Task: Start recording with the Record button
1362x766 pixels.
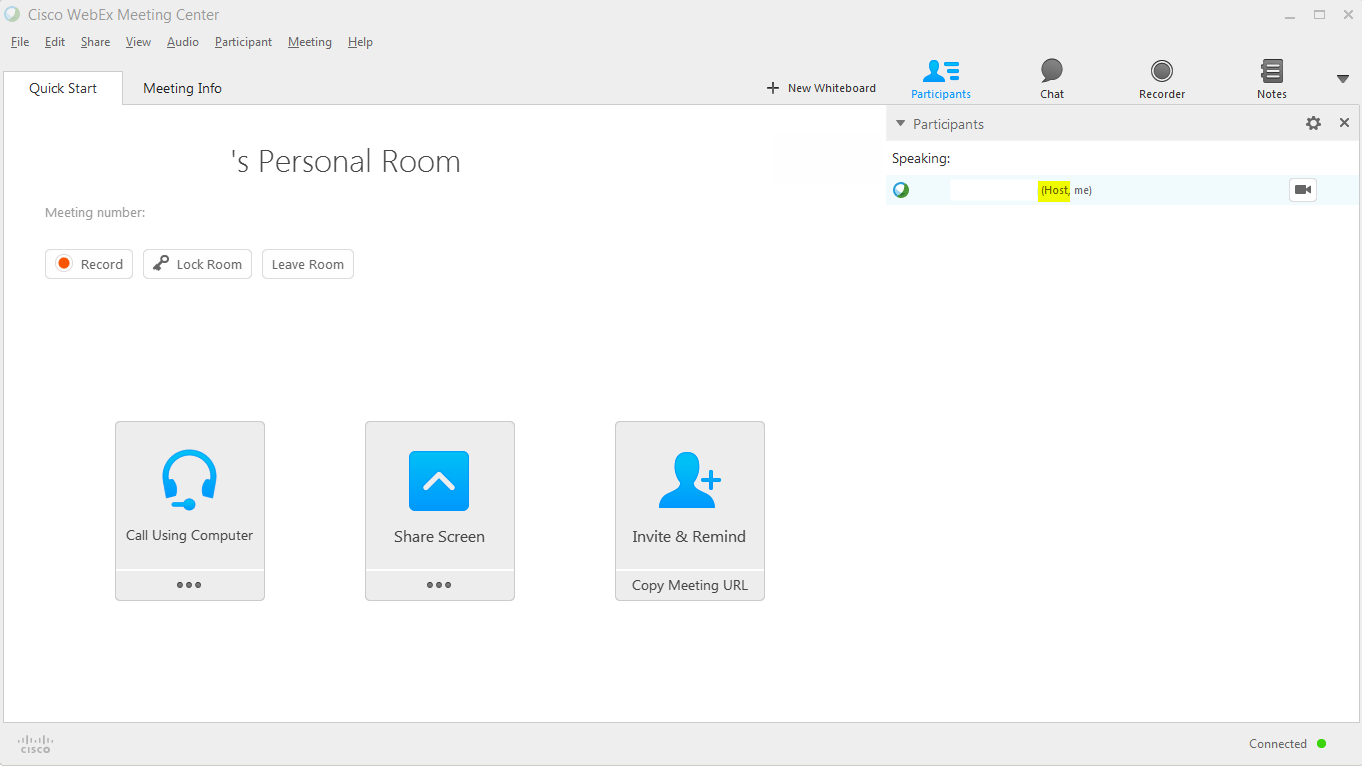Action: (x=89, y=264)
